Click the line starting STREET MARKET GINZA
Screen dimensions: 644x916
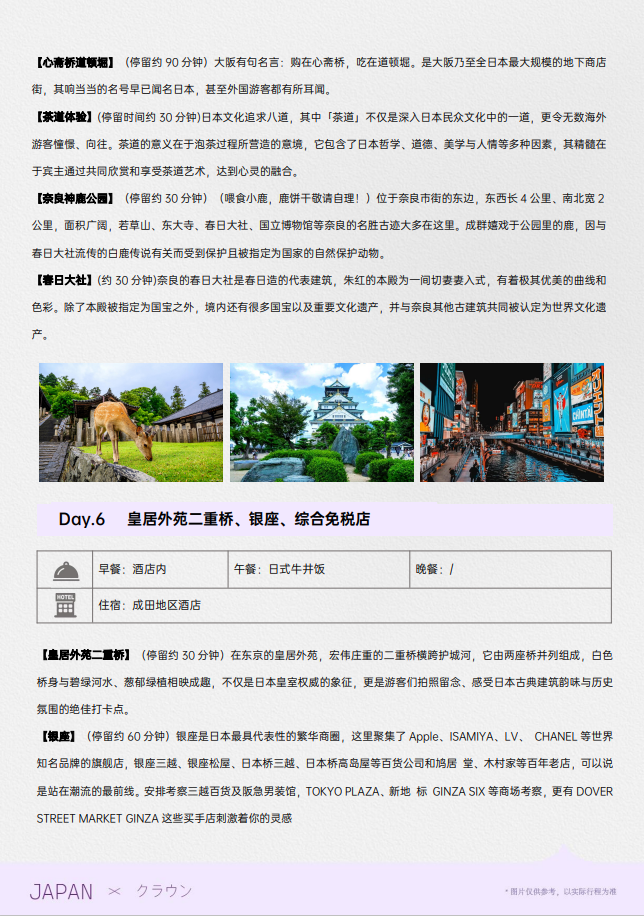164,818
